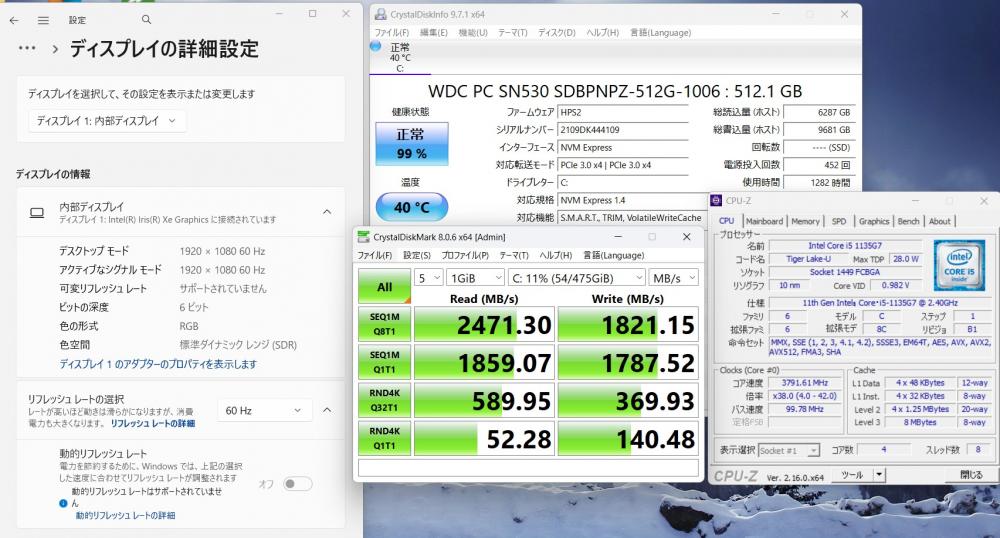Click the serial number field 2109DK444109

click(622, 129)
